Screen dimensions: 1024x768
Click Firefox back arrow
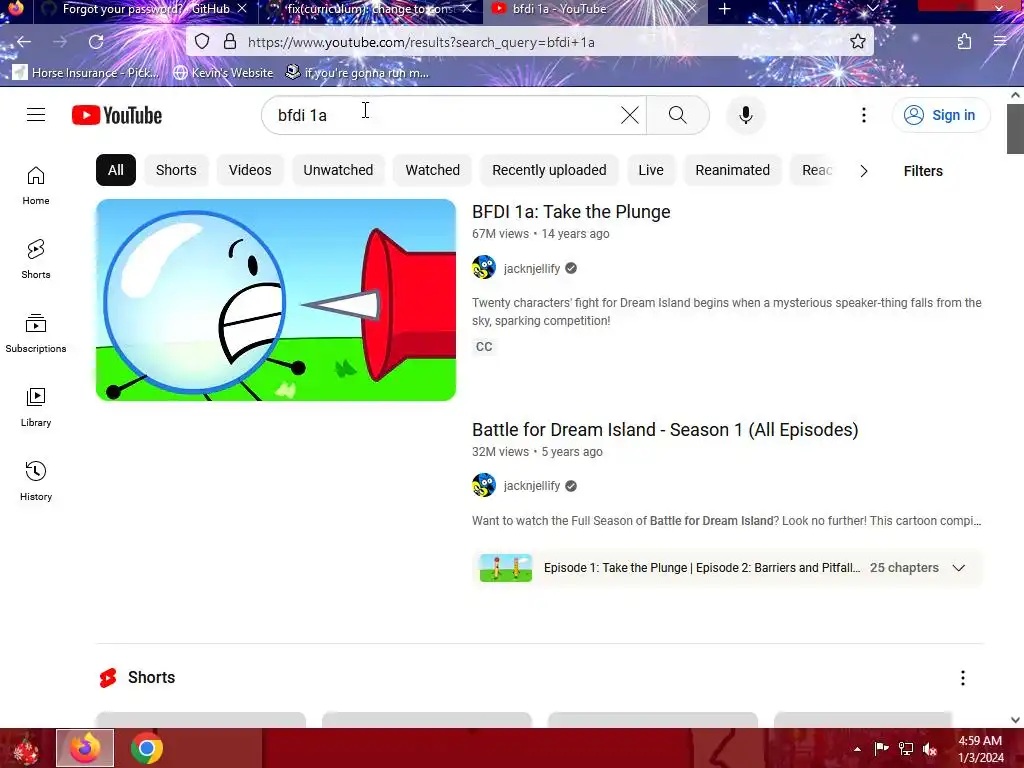(24, 42)
